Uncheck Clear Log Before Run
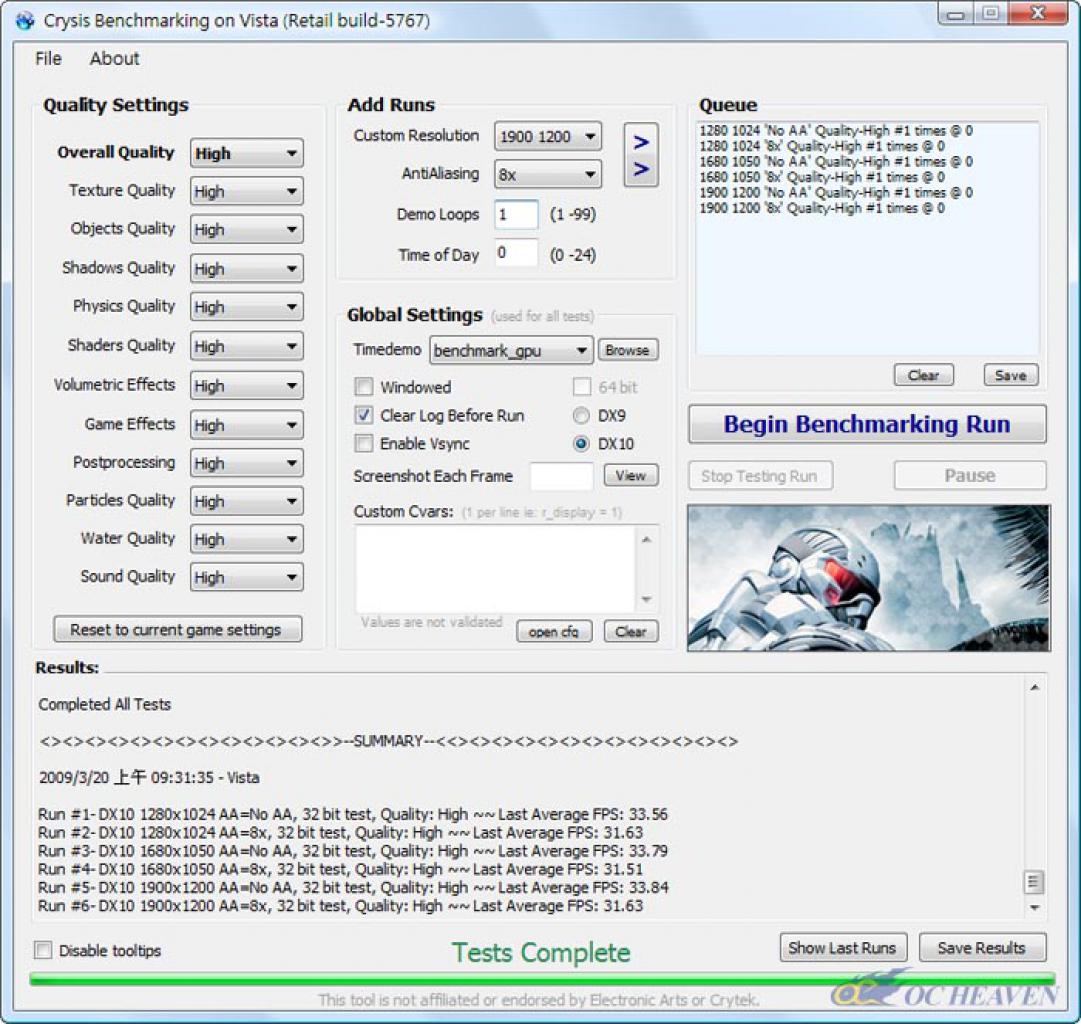This screenshot has width=1081, height=1024. (363, 415)
